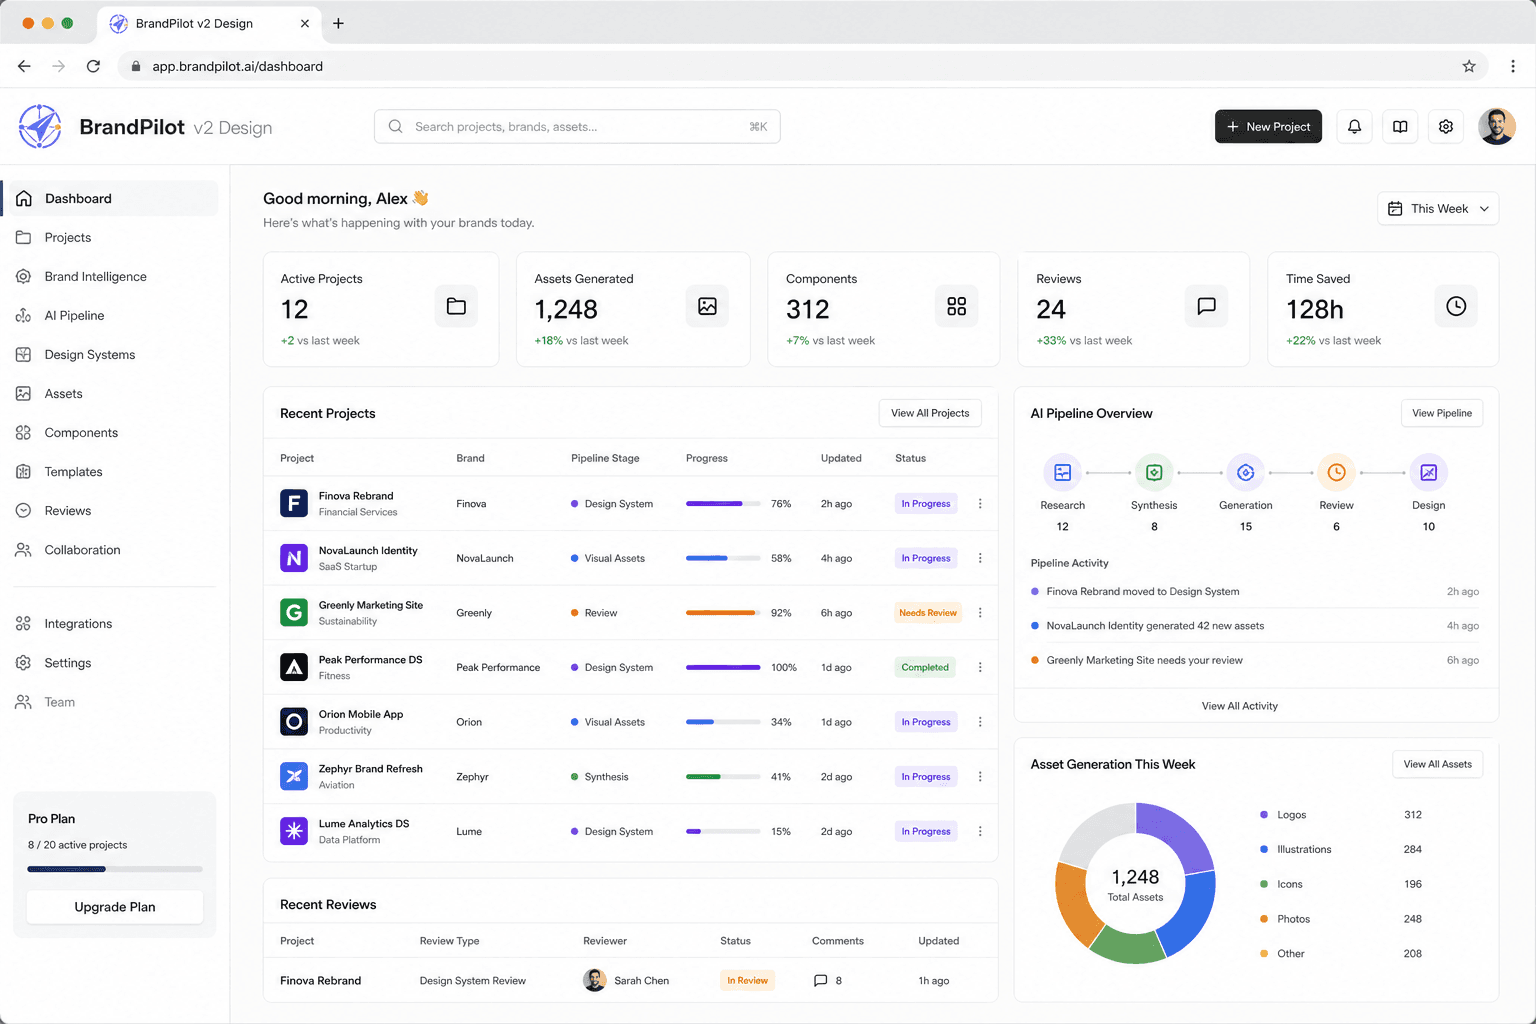Click the Generation stage icon in pipeline
This screenshot has width=1536, height=1024.
point(1245,472)
